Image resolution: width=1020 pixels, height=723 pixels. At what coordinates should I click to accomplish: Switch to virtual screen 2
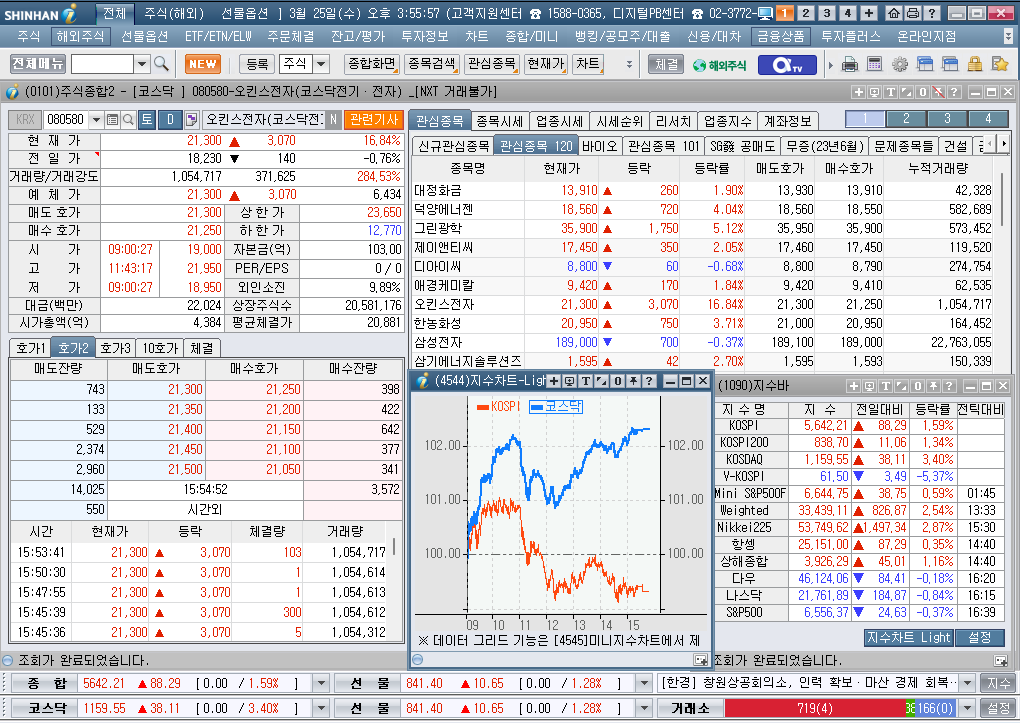[x=805, y=12]
